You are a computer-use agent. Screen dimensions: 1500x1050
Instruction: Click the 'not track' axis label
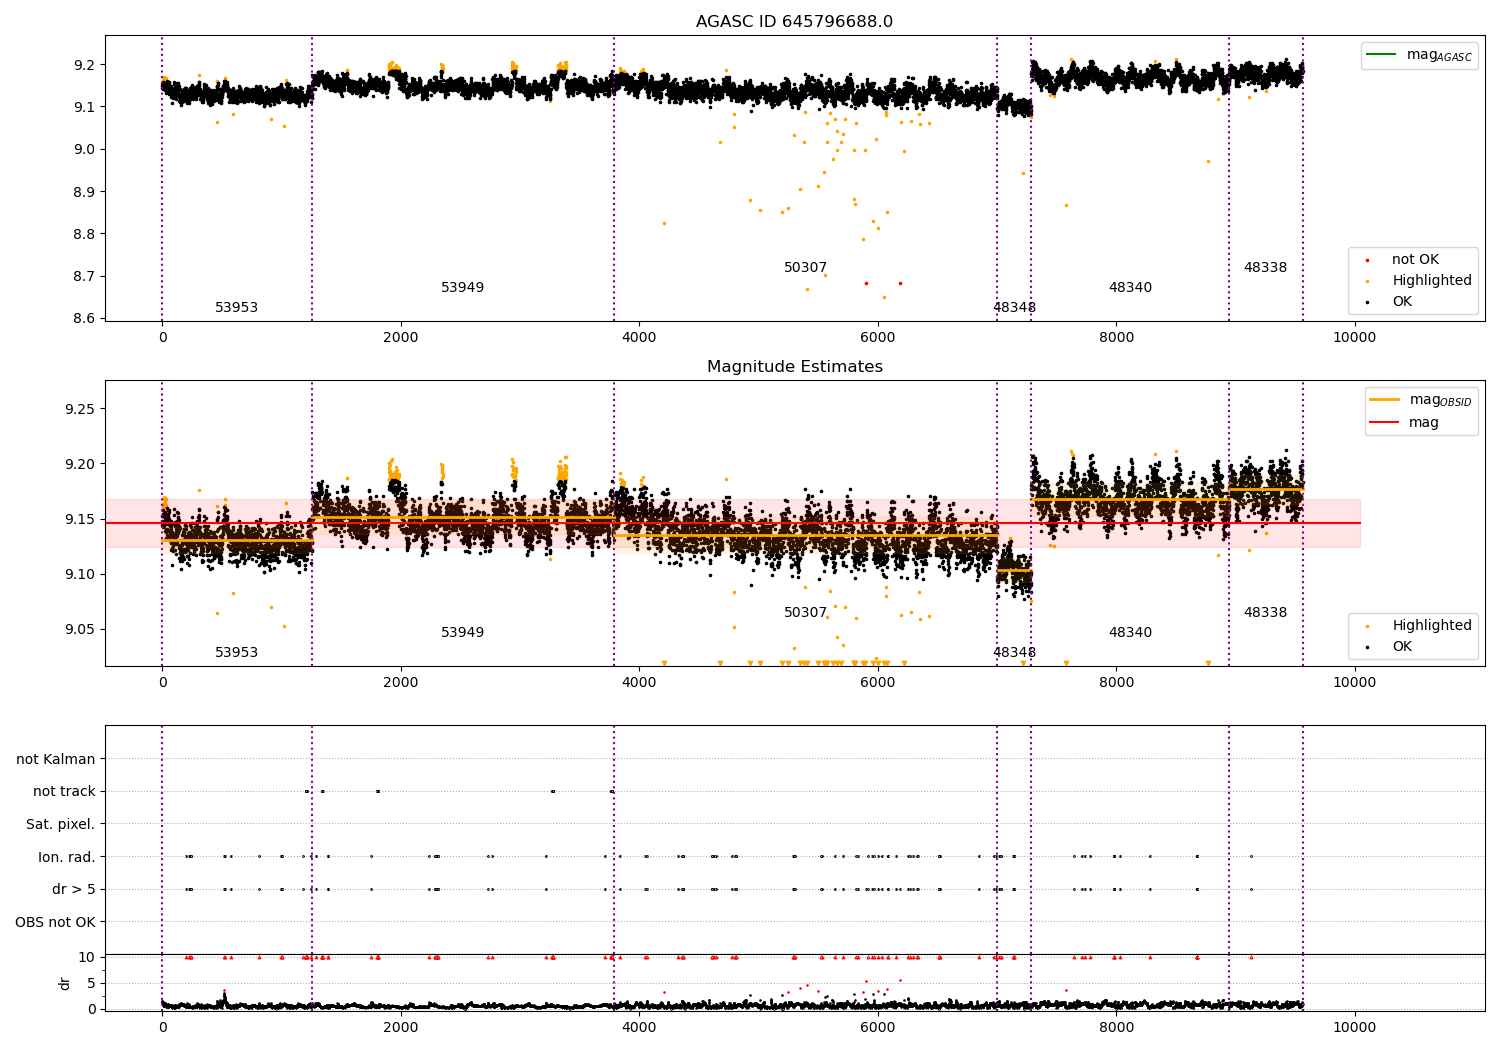click(x=64, y=792)
